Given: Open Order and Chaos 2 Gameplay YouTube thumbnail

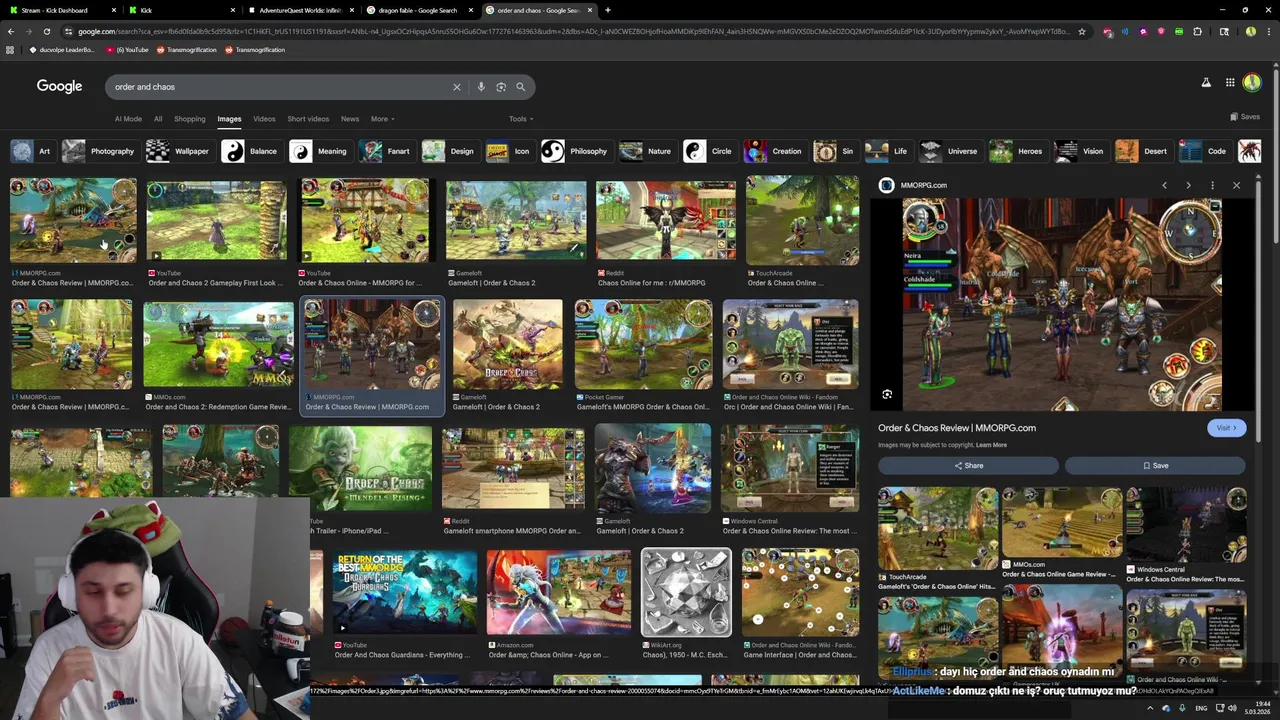Looking at the screenshot, I should pyautogui.click(x=216, y=221).
